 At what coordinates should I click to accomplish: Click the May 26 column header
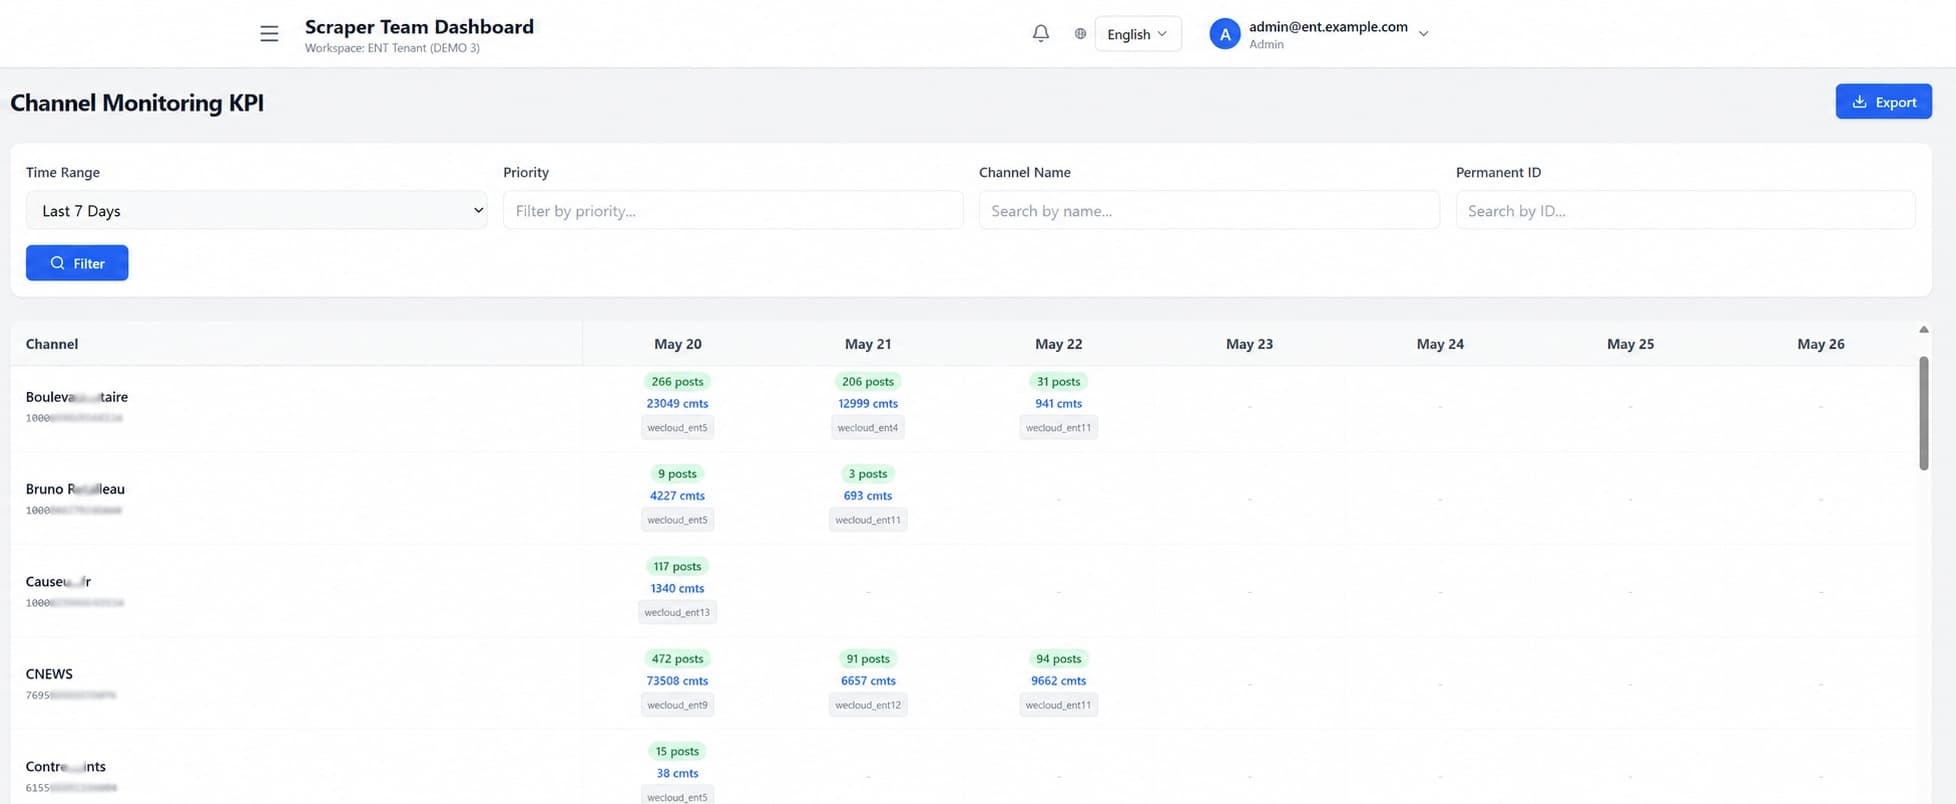1821,344
